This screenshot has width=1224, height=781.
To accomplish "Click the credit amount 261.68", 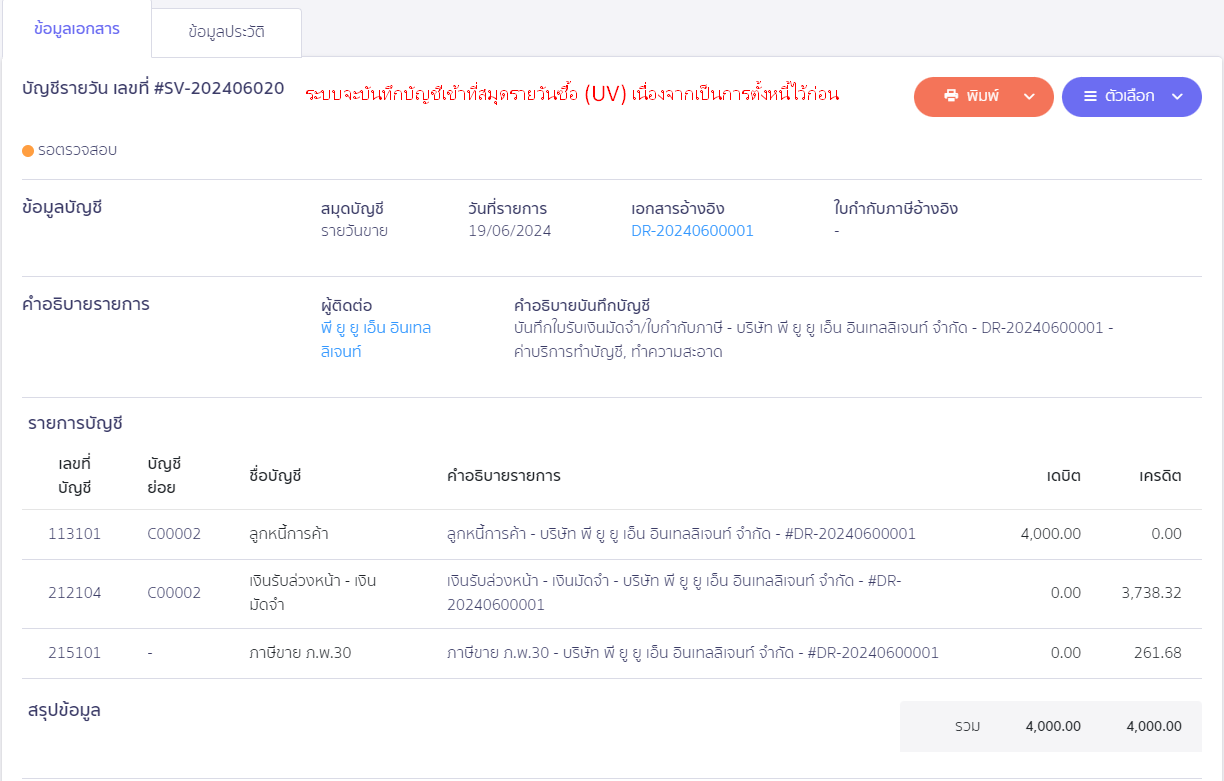I will 1159,653.
